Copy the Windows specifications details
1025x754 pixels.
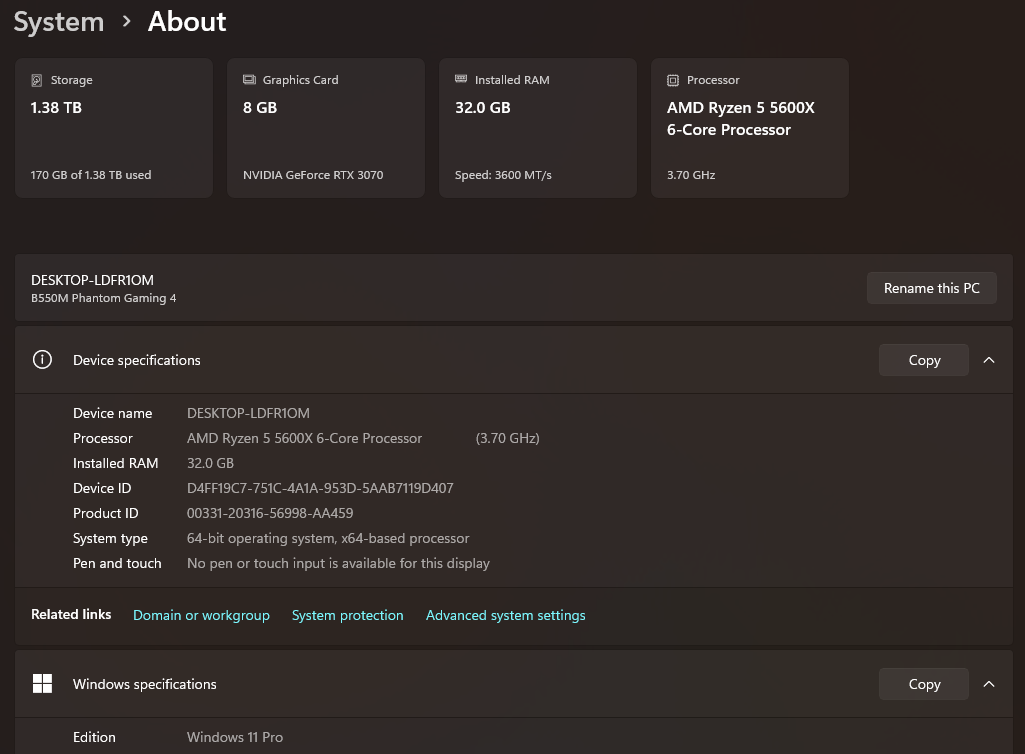[923, 683]
